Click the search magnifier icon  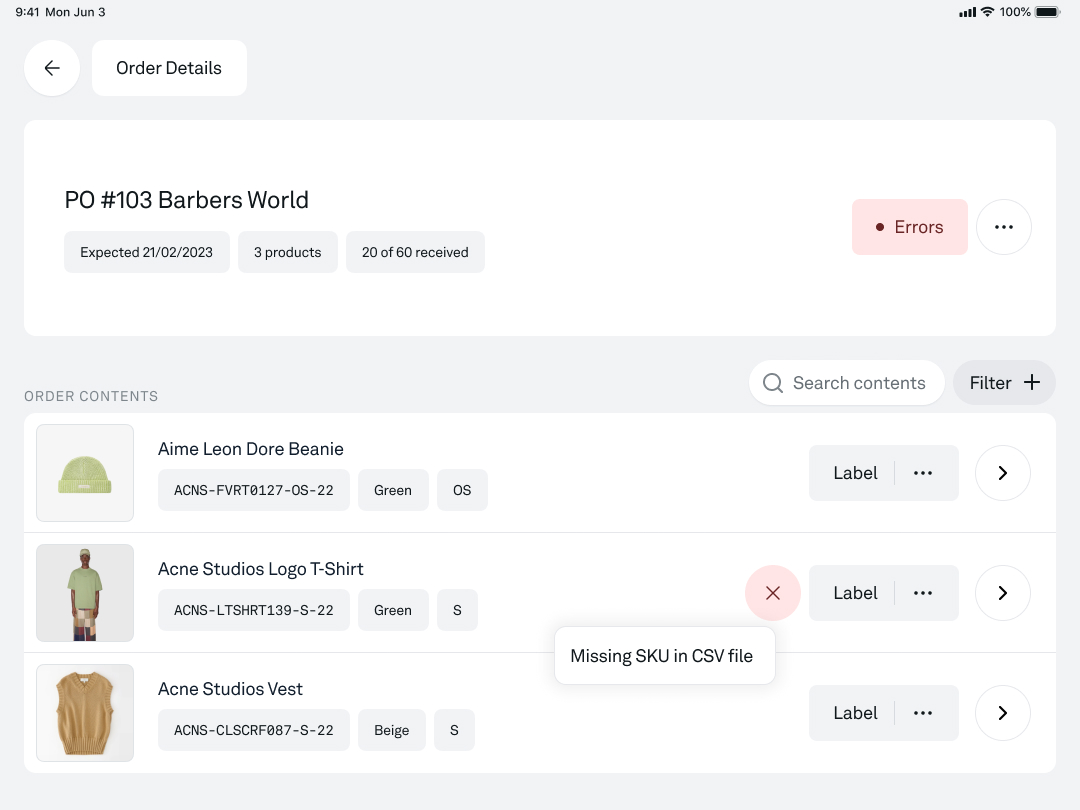[x=773, y=383]
